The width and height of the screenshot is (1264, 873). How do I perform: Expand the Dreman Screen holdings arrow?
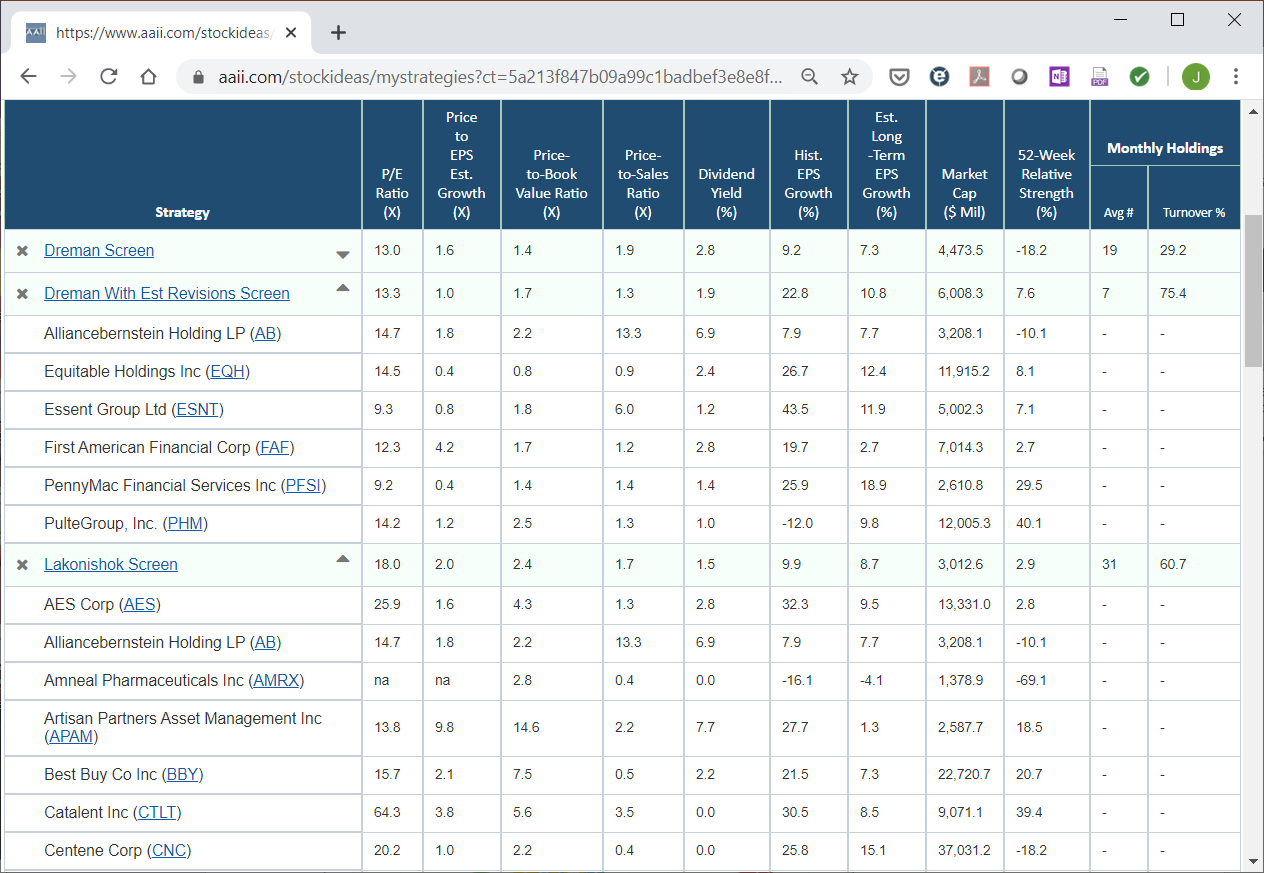click(343, 255)
